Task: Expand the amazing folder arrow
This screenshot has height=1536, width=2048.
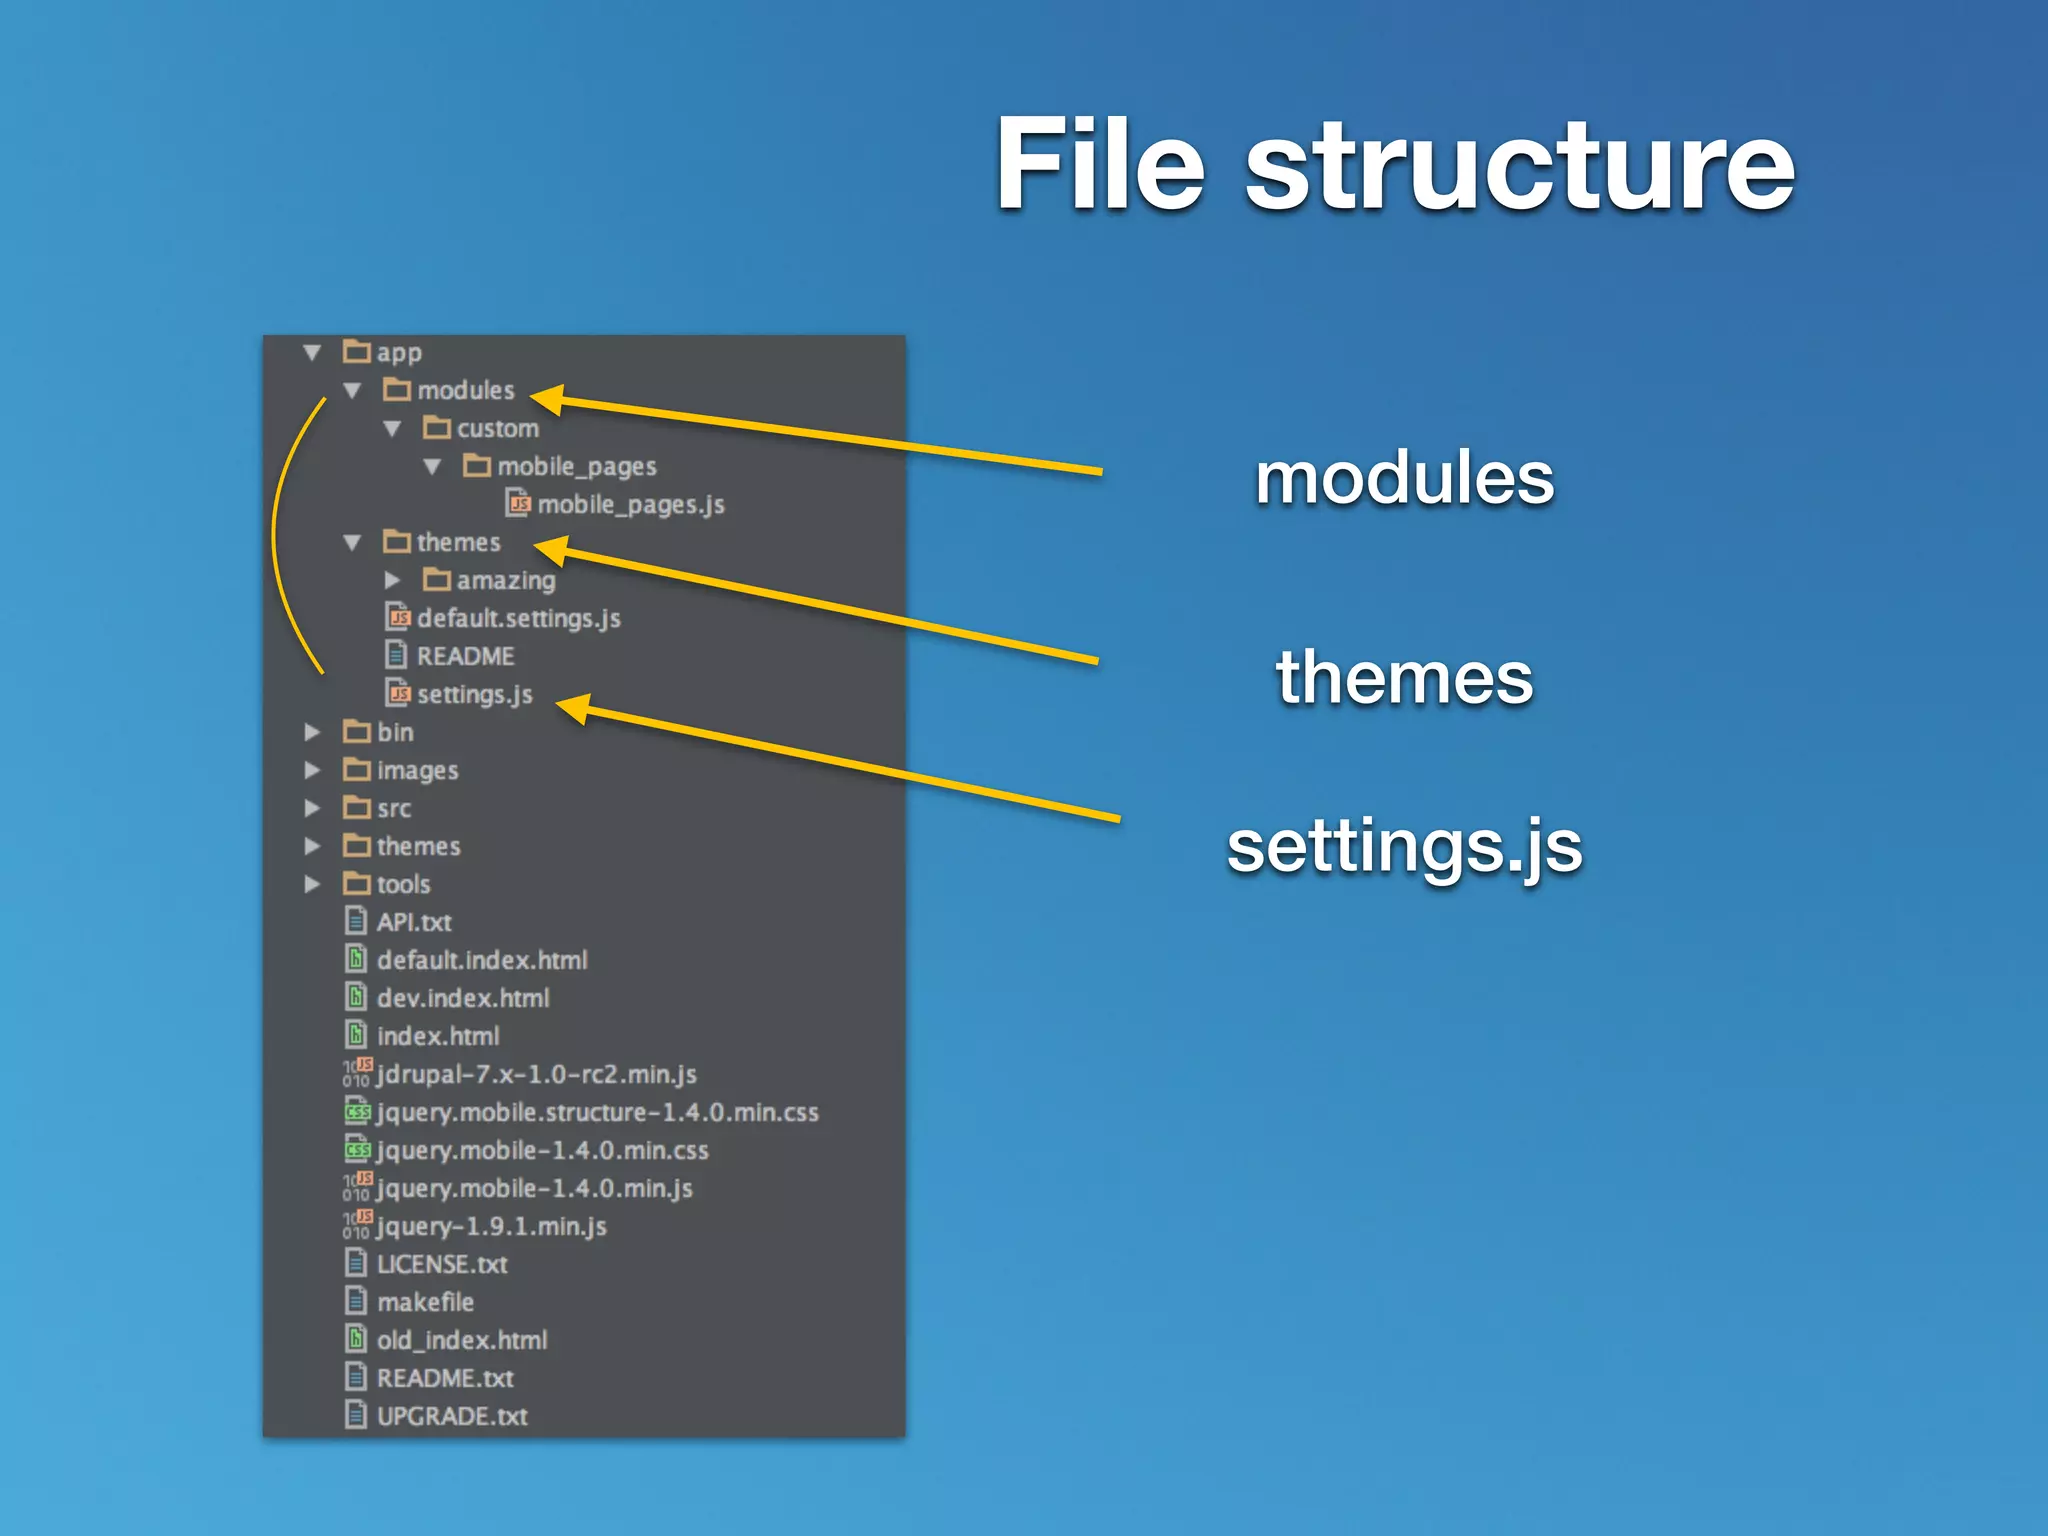Action: [392, 580]
